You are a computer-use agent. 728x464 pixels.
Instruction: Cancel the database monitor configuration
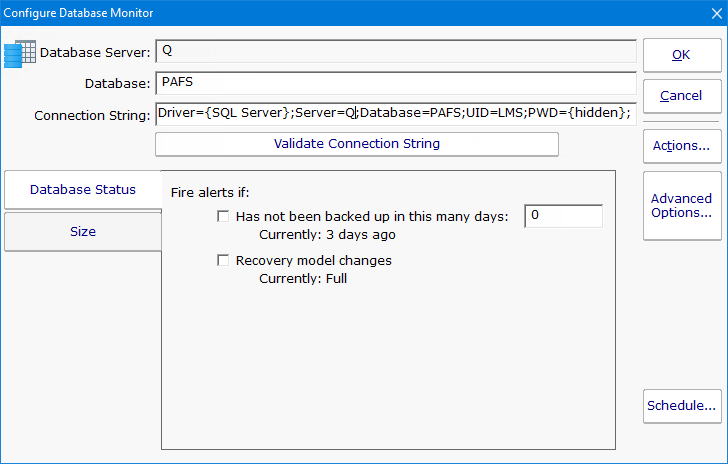point(681,96)
